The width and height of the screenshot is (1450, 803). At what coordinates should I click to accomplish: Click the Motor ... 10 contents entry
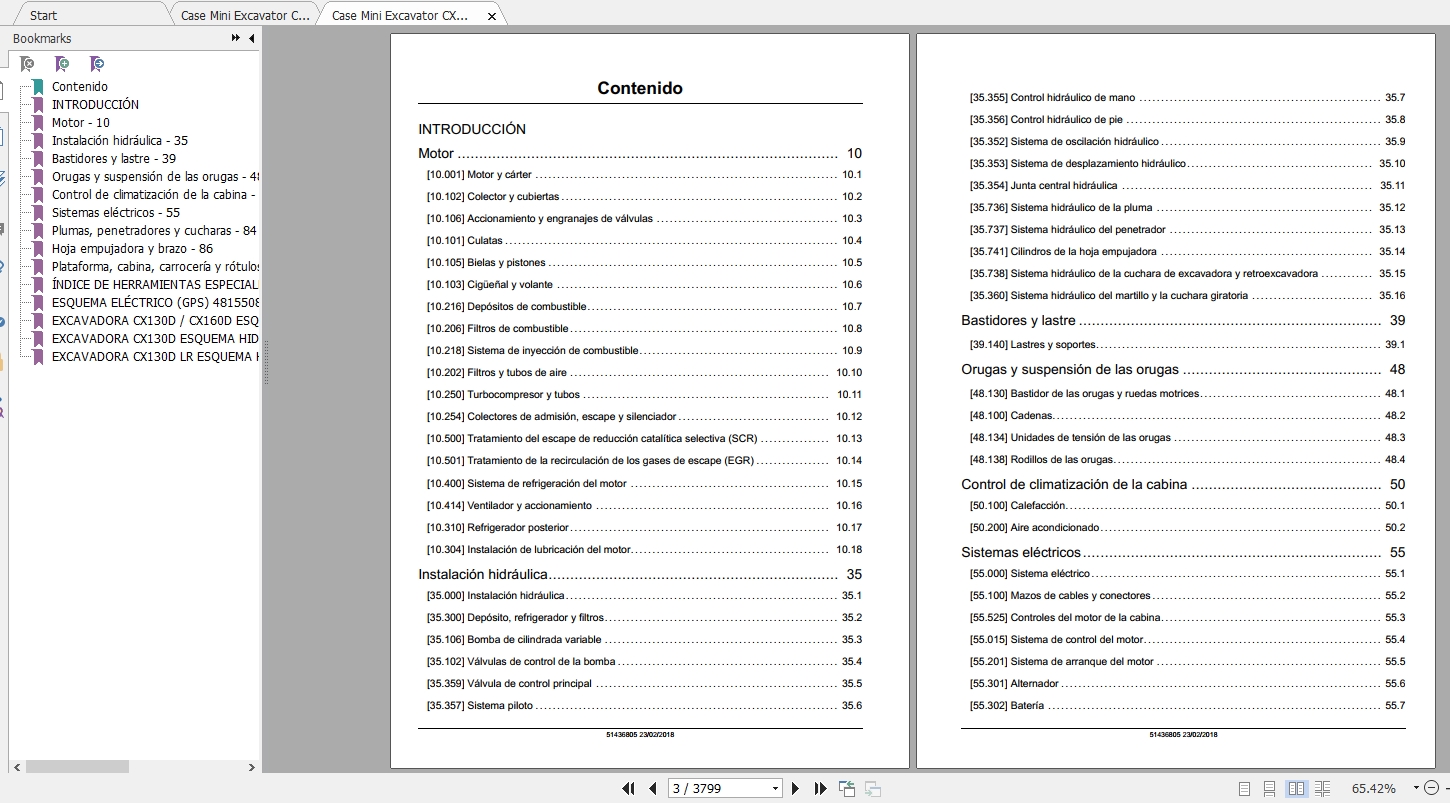coord(640,154)
